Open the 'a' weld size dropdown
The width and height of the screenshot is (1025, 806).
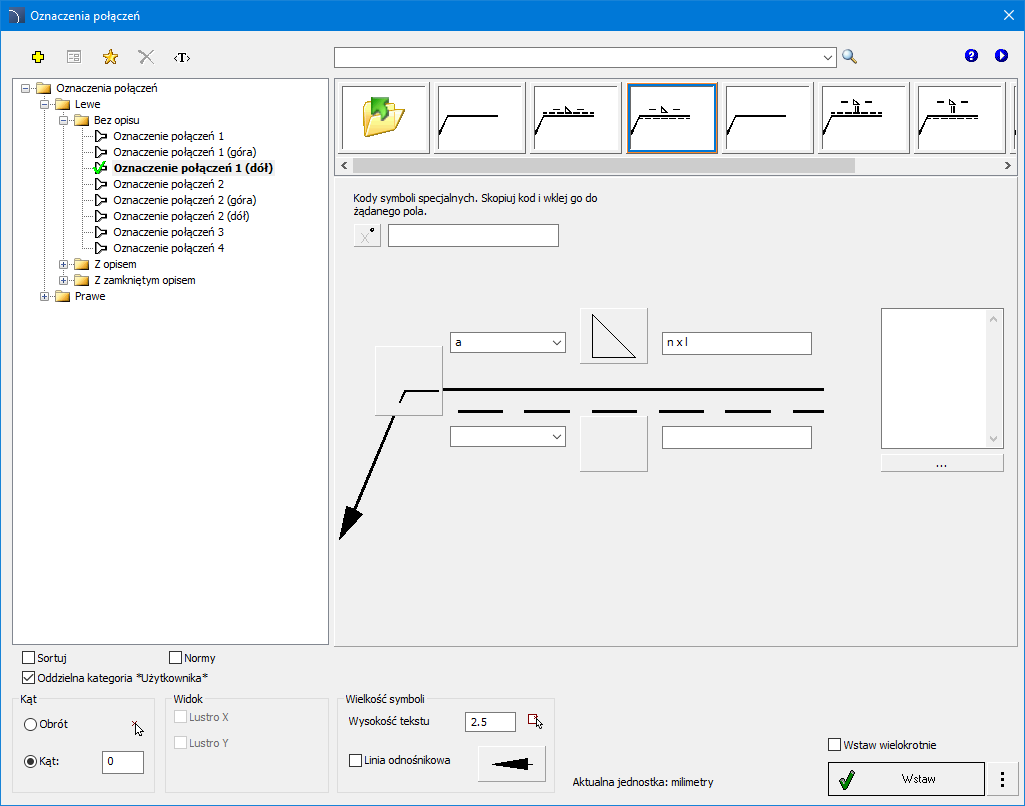click(508, 343)
